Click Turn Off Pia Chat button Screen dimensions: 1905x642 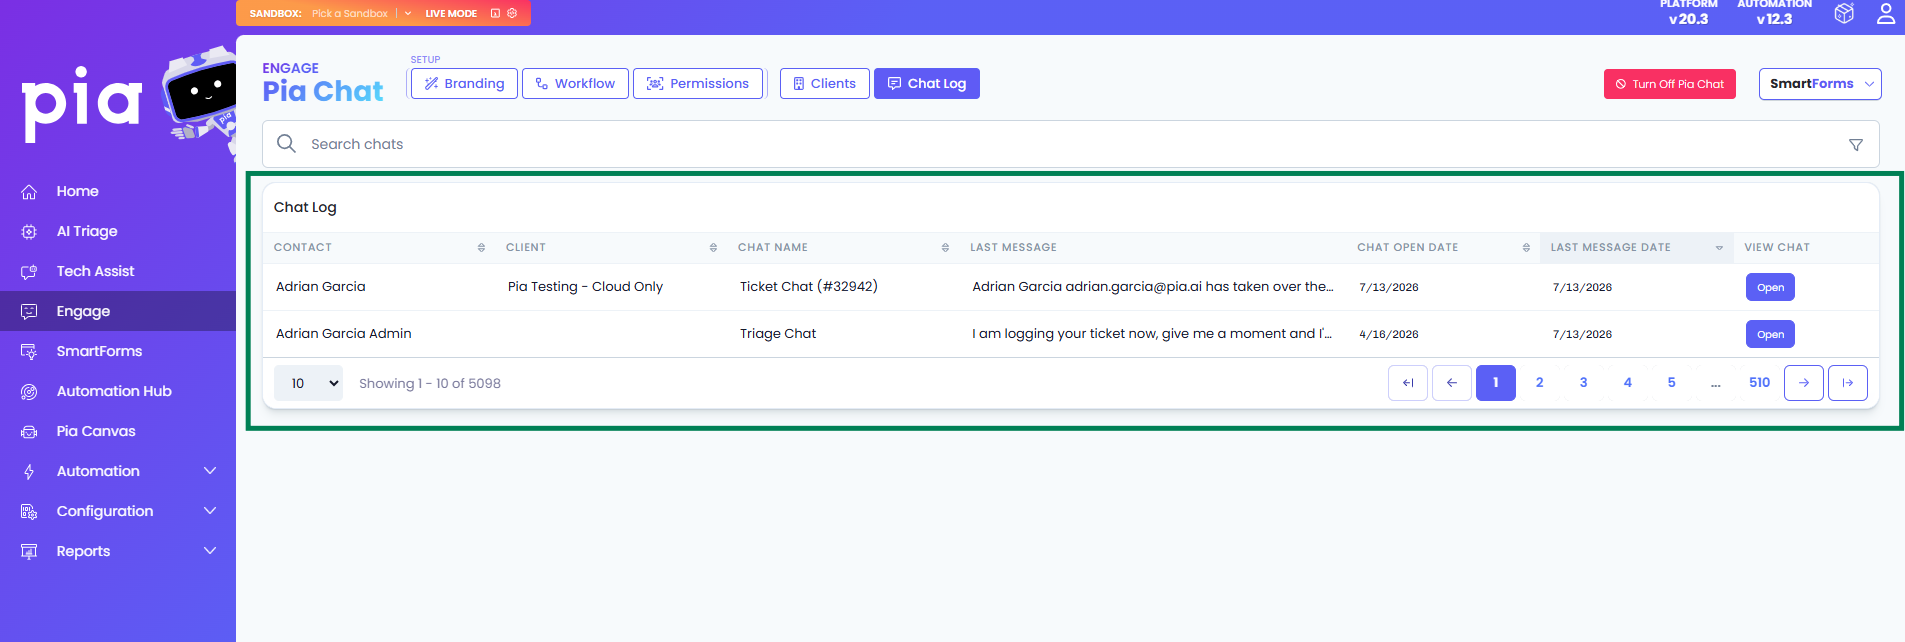coord(1670,84)
